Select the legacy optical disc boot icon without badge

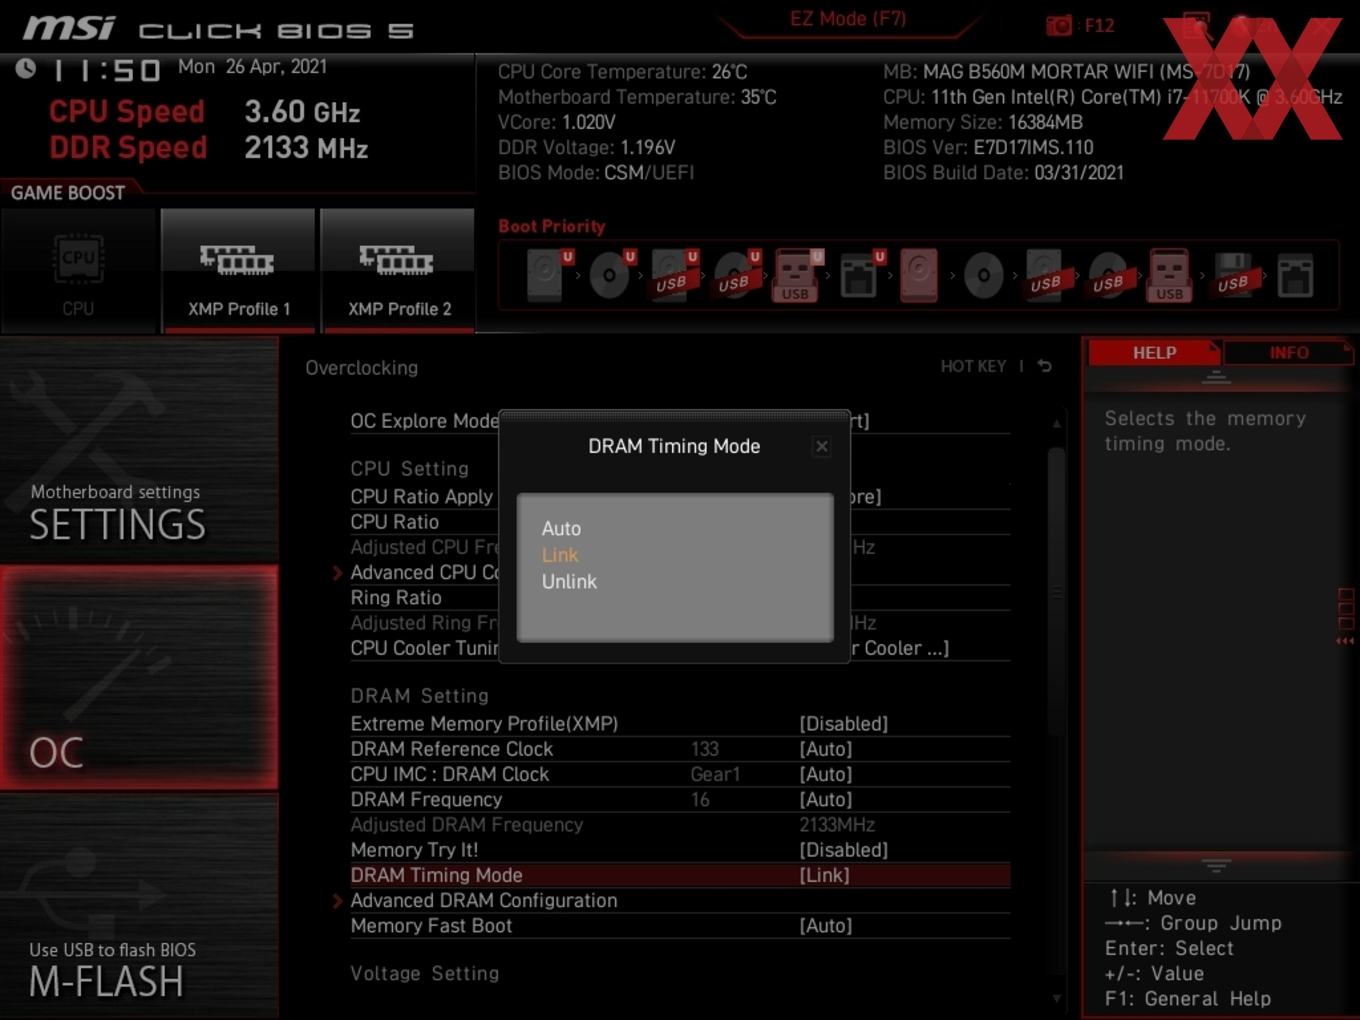(984, 275)
